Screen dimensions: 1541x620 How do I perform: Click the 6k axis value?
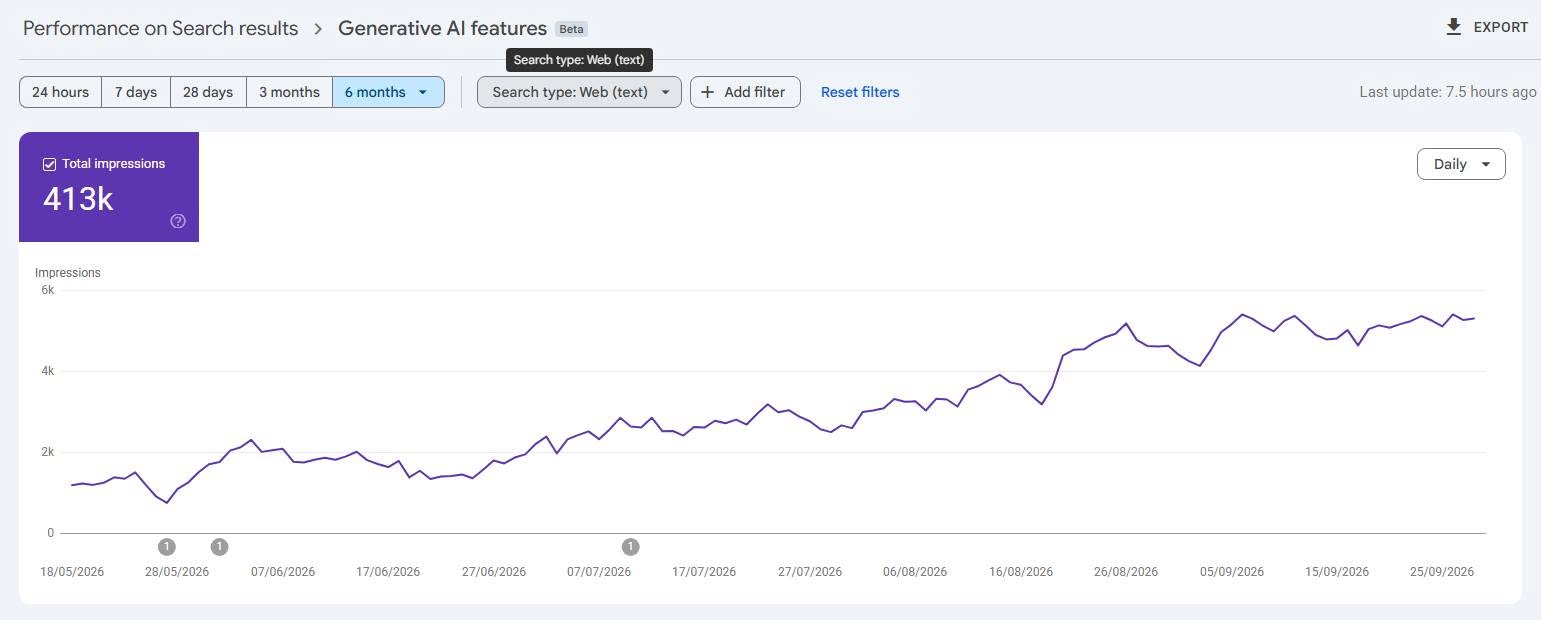coord(48,290)
